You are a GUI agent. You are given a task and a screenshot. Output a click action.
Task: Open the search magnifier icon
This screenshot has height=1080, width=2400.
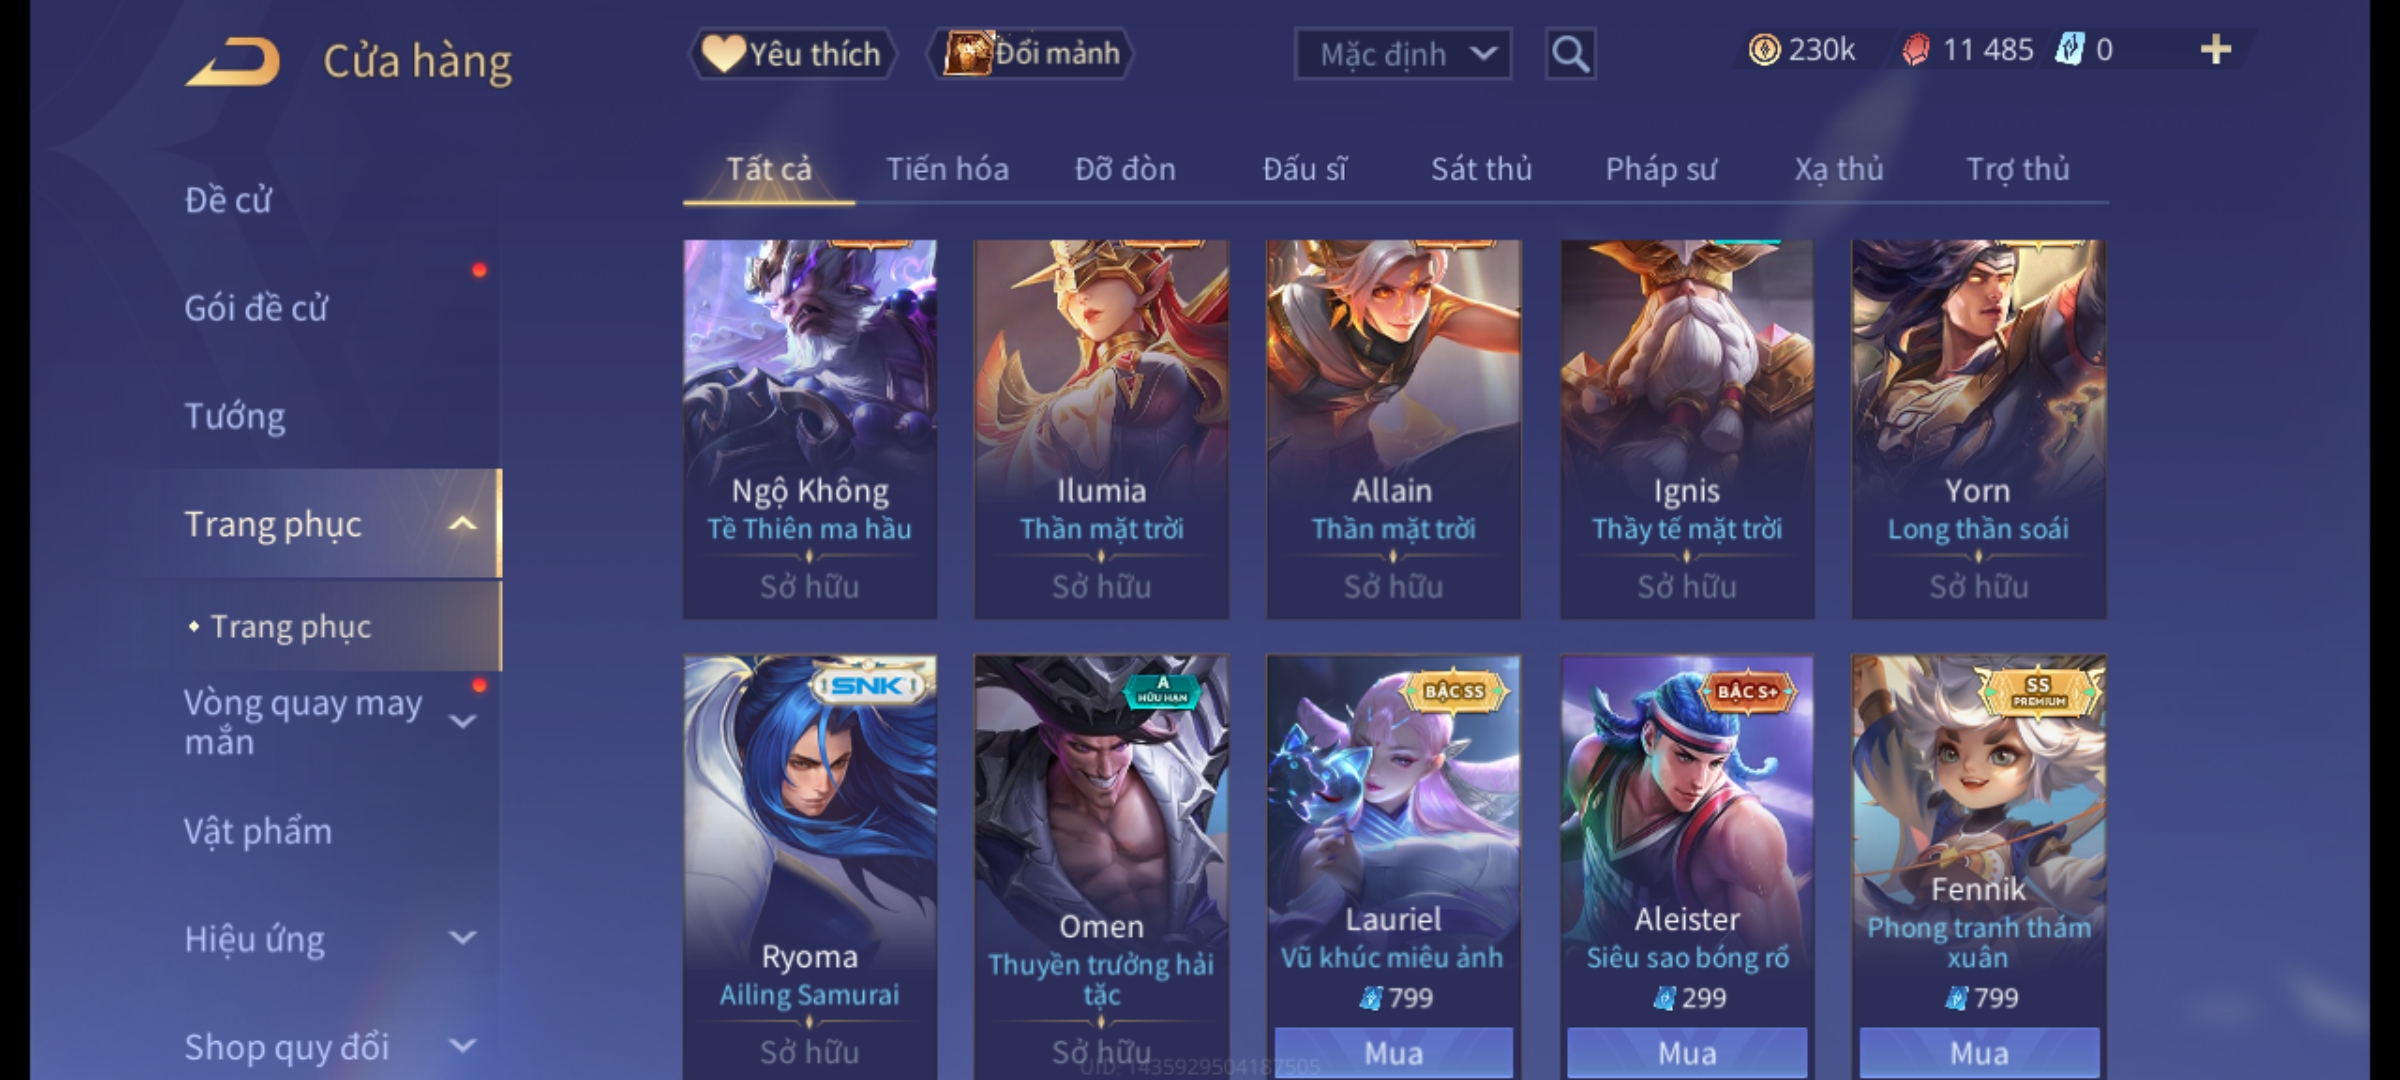(x=1570, y=54)
